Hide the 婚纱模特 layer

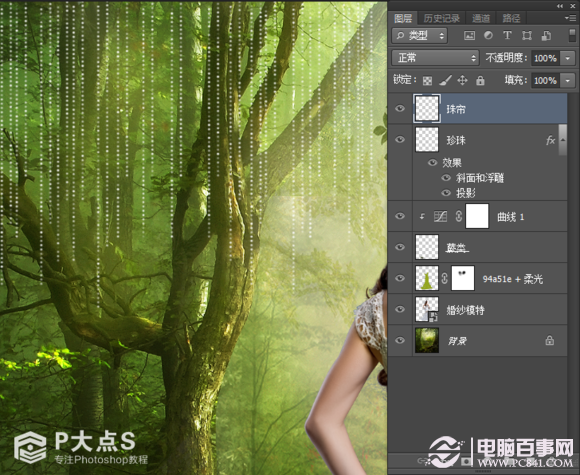tap(400, 309)
